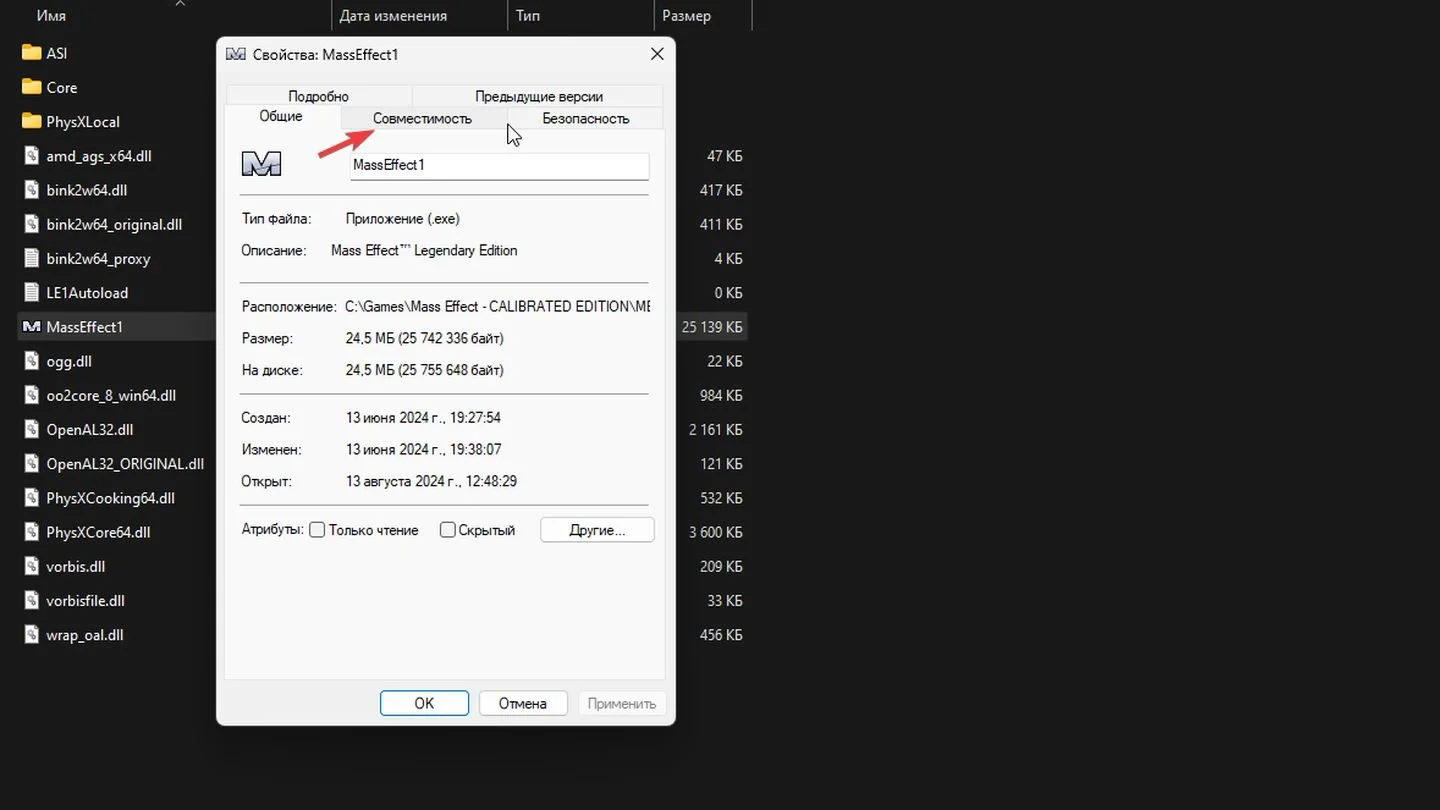Confirm with the OK button
This screenshot has height=810, width=1440.
click(x=424, y=703)
